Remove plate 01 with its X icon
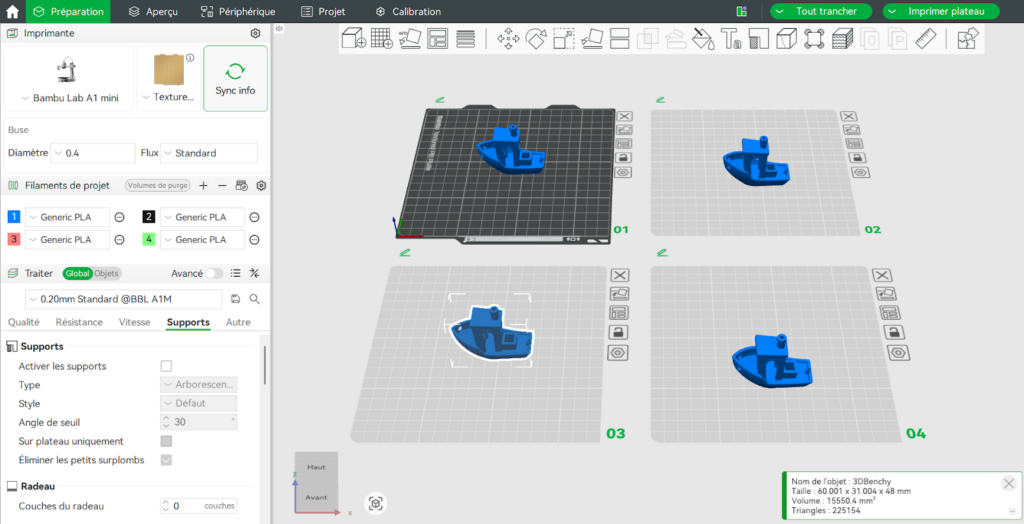Screen dimensions: 1024x524 click(624, 116)
